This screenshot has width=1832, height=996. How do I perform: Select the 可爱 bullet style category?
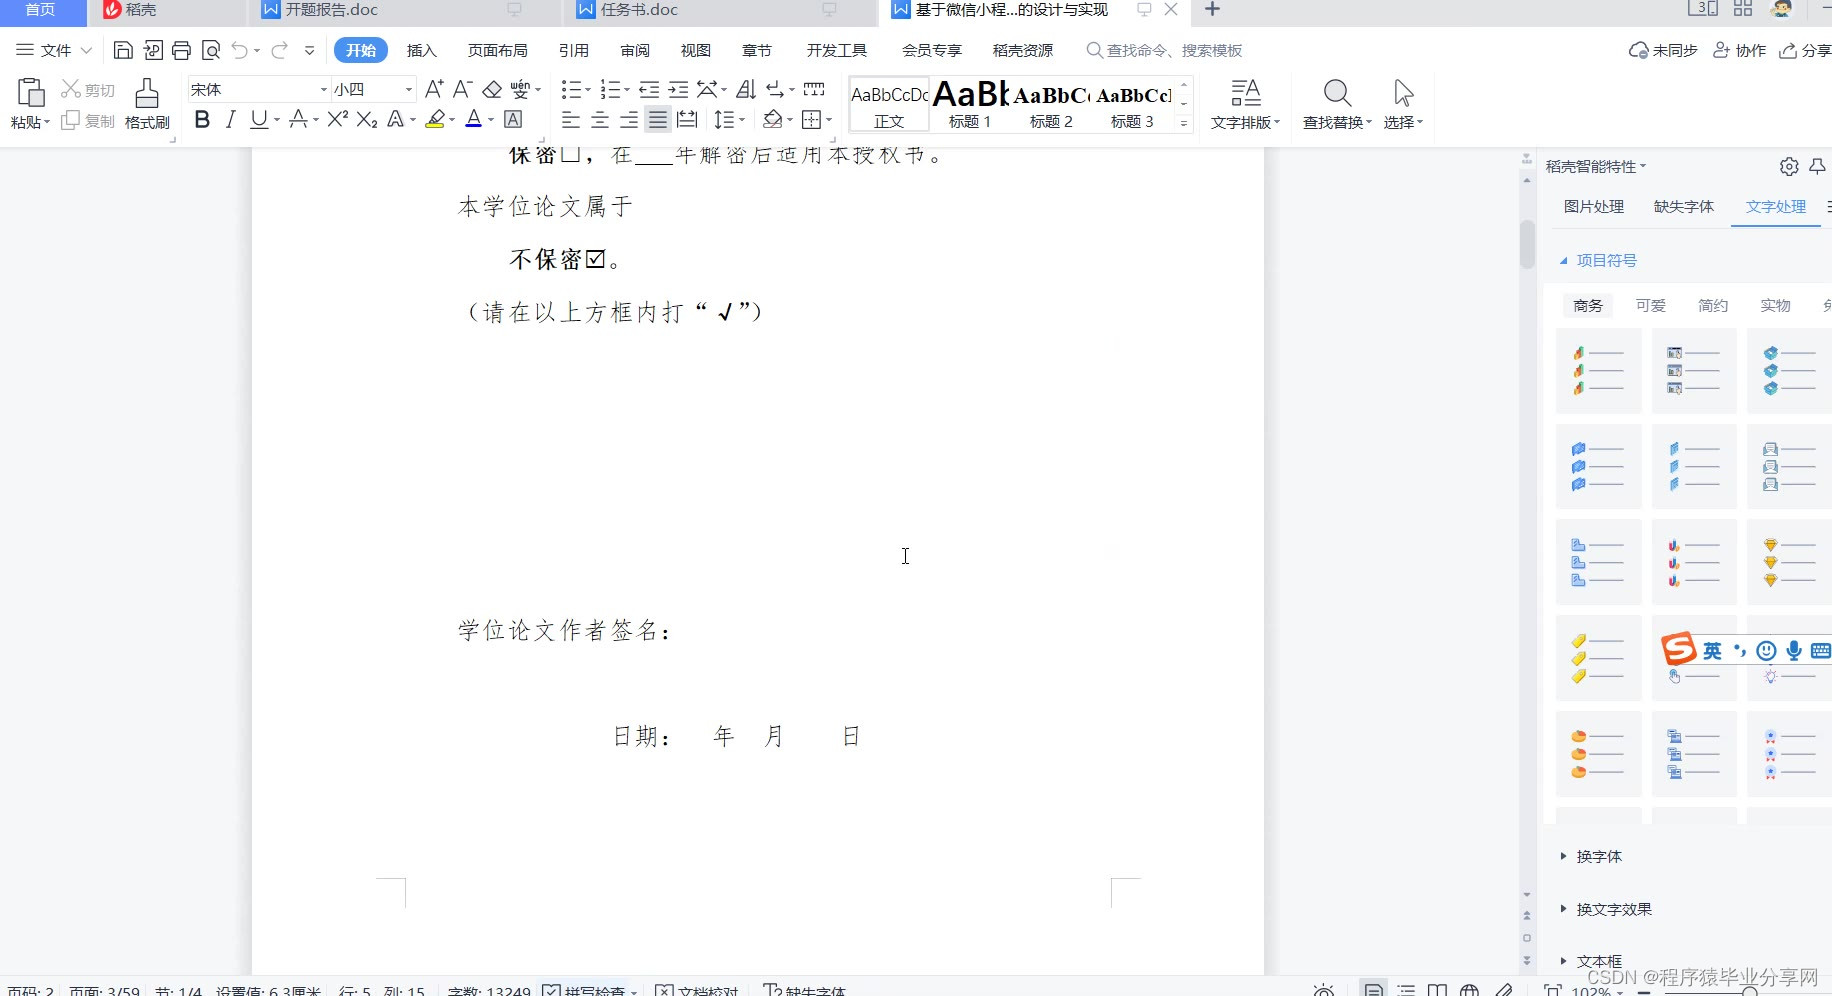(1651, 305)
